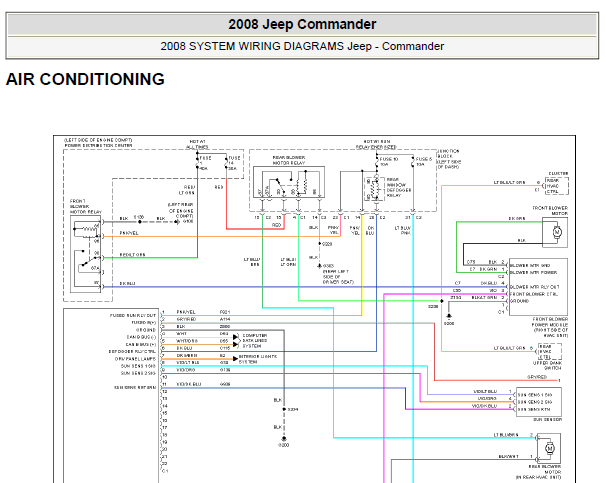The width and height of the screenshot is (606, 483).
Task: Click the 'BLOWER MTR RLY OUT' pin label
Action: 535,287
